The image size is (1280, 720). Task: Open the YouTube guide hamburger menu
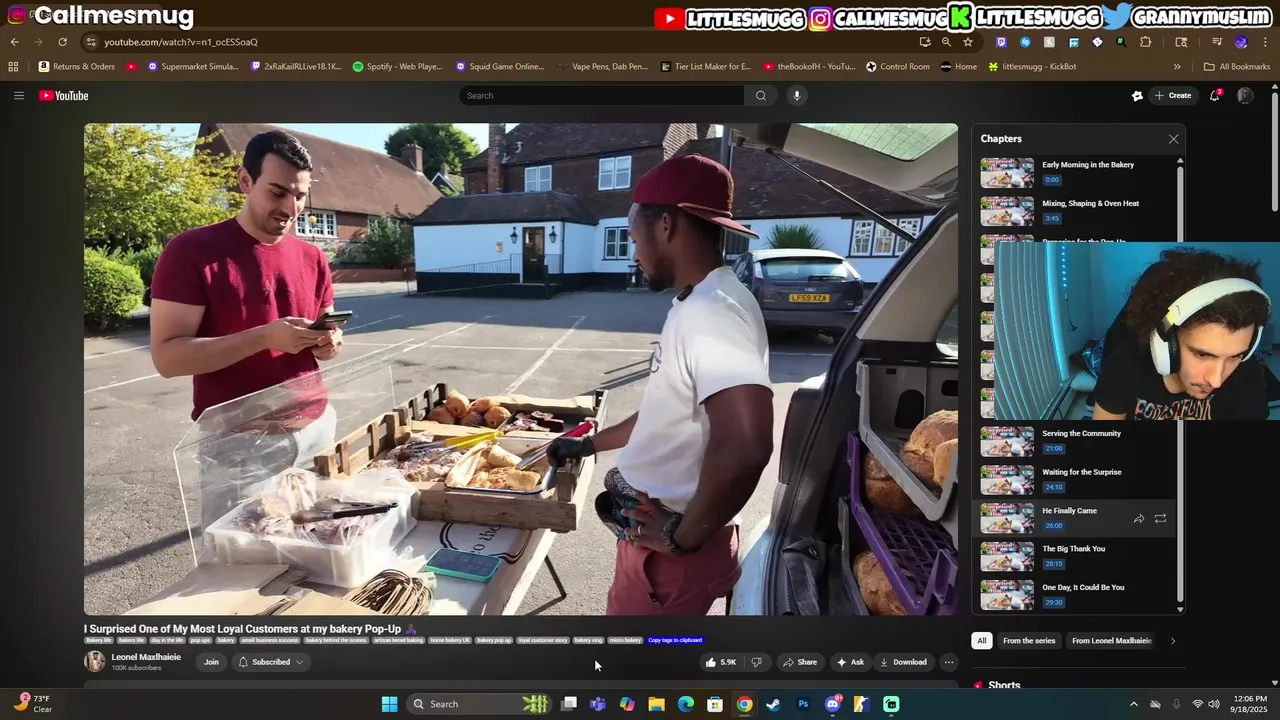(18, 96)
